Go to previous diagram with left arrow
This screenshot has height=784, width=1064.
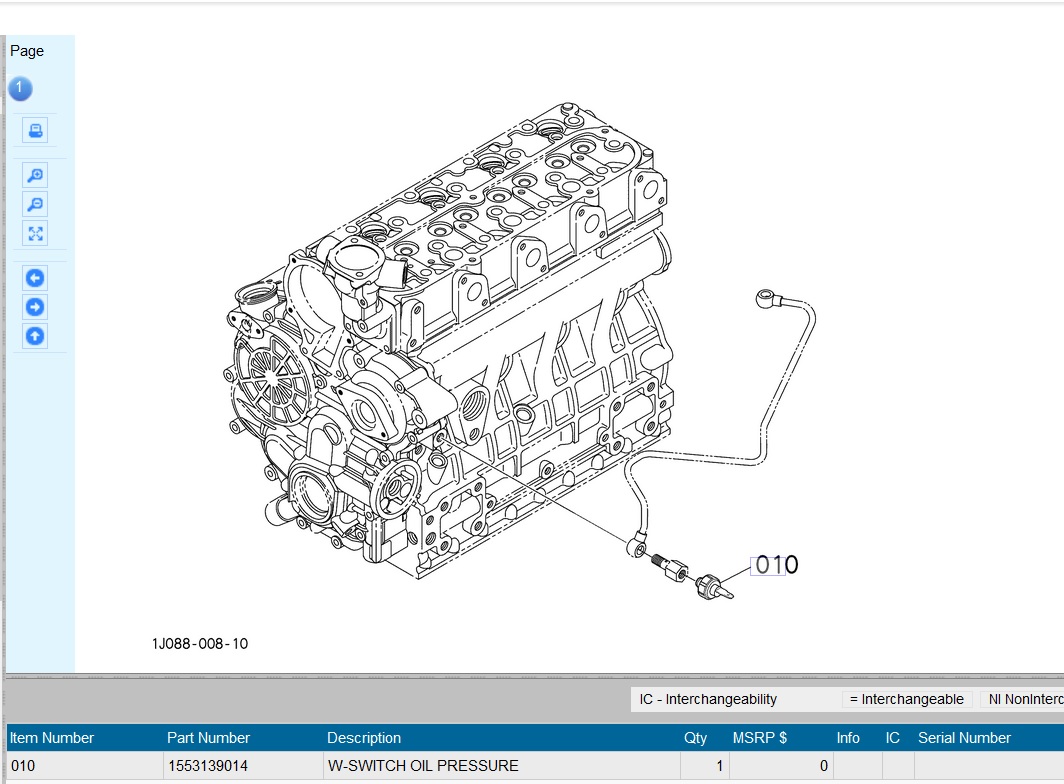[x=35, y=278]
